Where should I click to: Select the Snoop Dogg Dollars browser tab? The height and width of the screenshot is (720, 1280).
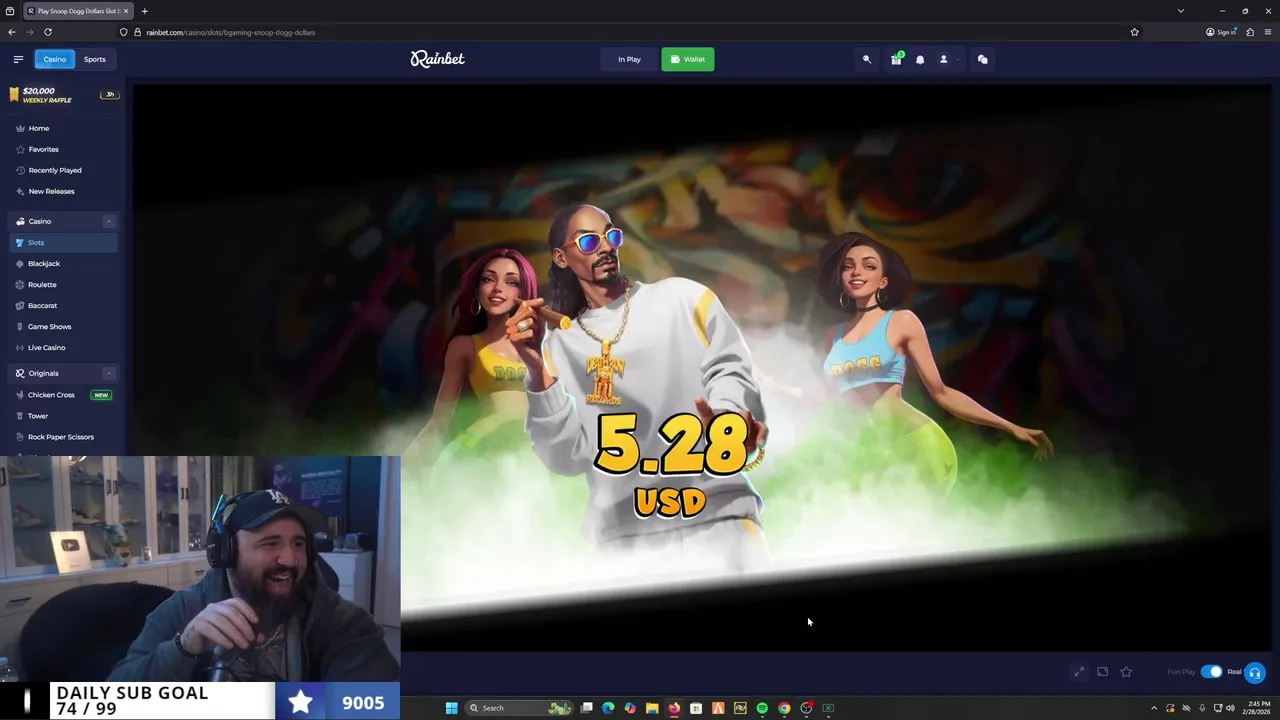point(78,11)
